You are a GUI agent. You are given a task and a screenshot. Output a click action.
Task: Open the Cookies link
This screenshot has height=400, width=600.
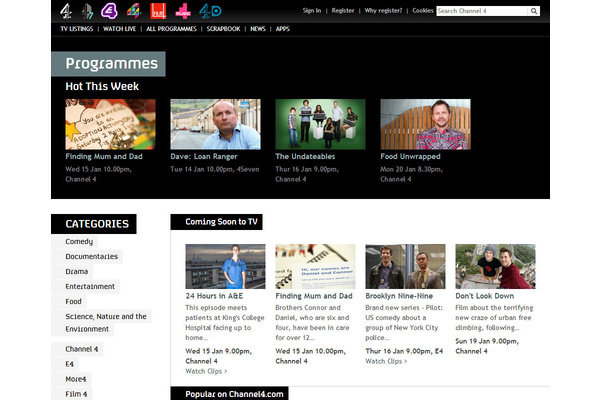423,11
